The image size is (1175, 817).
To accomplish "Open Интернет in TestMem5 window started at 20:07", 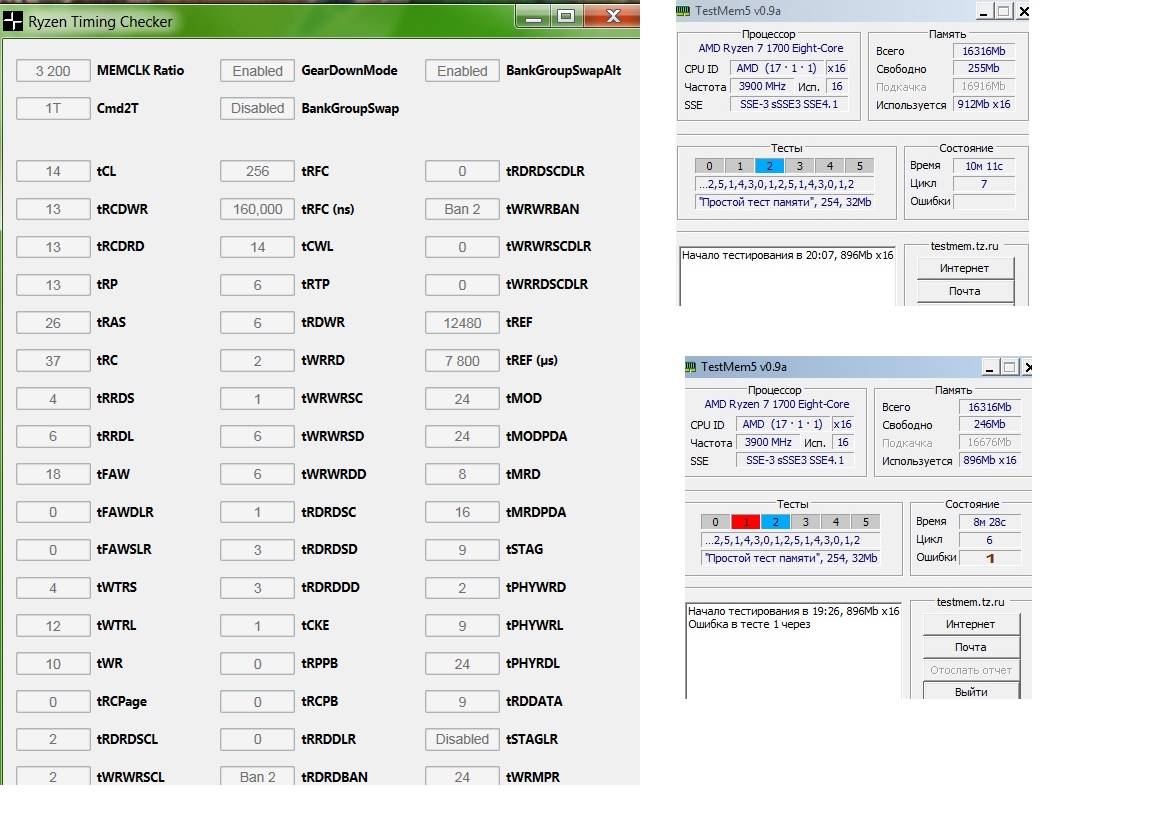I will (x=964, y=268).
